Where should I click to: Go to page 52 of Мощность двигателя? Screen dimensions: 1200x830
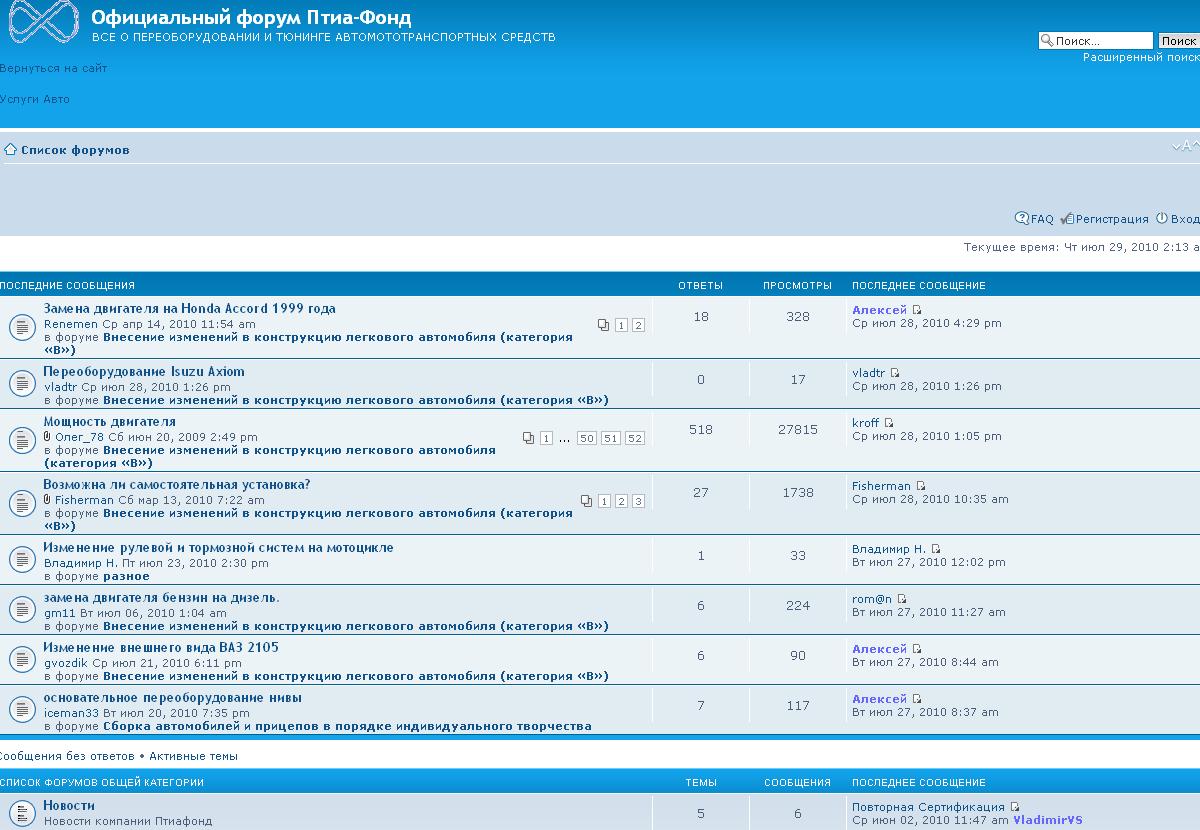[x=635, y=438]
